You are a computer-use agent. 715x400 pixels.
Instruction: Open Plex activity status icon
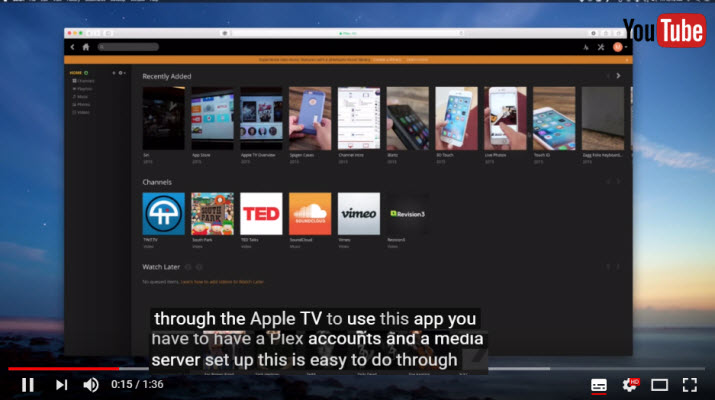coord(586,47)
